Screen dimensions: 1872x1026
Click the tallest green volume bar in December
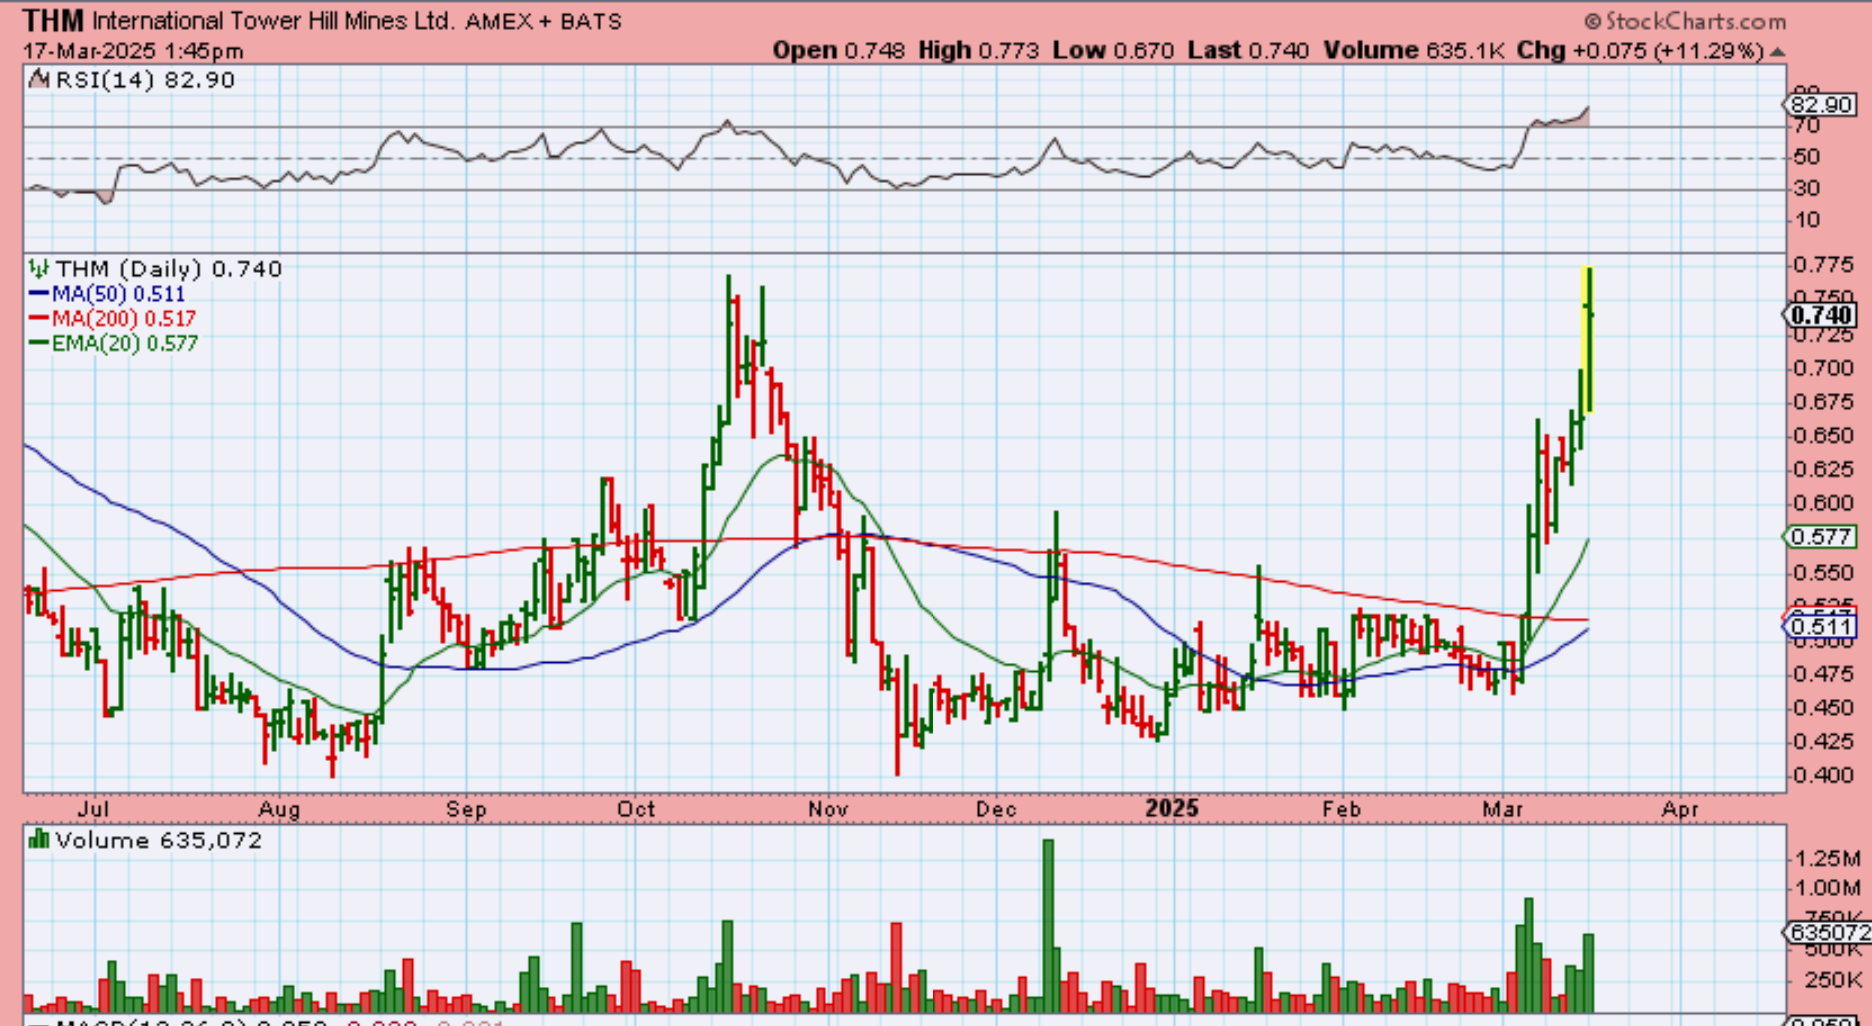(x=1048, y=926)
